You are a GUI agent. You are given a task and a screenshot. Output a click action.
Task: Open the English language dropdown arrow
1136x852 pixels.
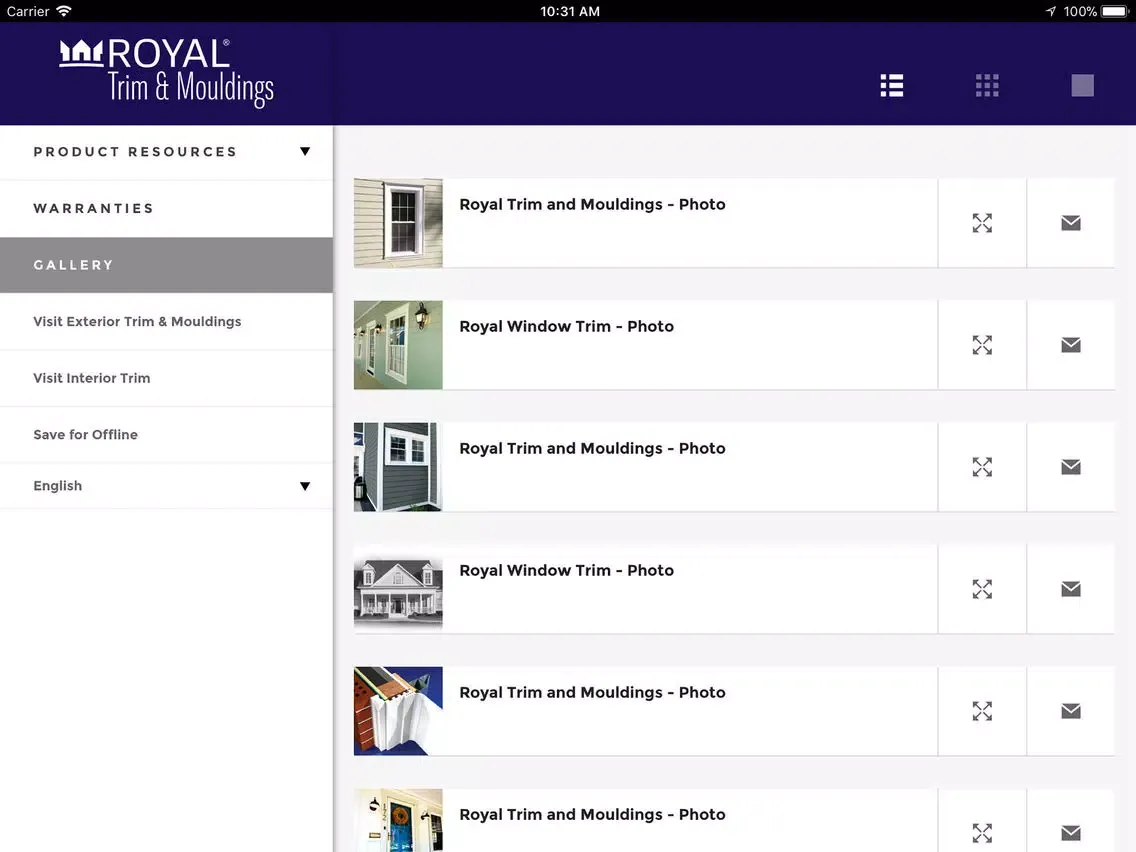click(305, 486)
